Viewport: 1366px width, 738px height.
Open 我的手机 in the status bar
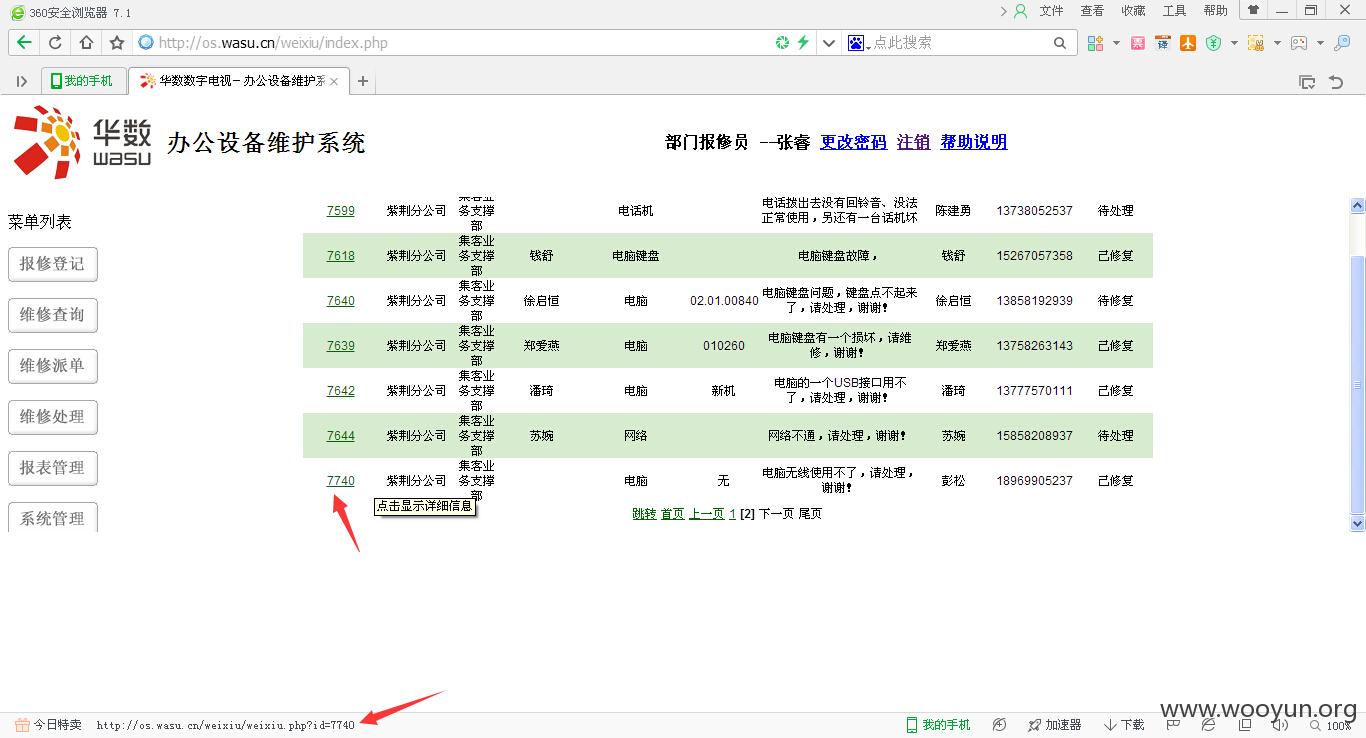pyautogui.click(x=938, y=725)
